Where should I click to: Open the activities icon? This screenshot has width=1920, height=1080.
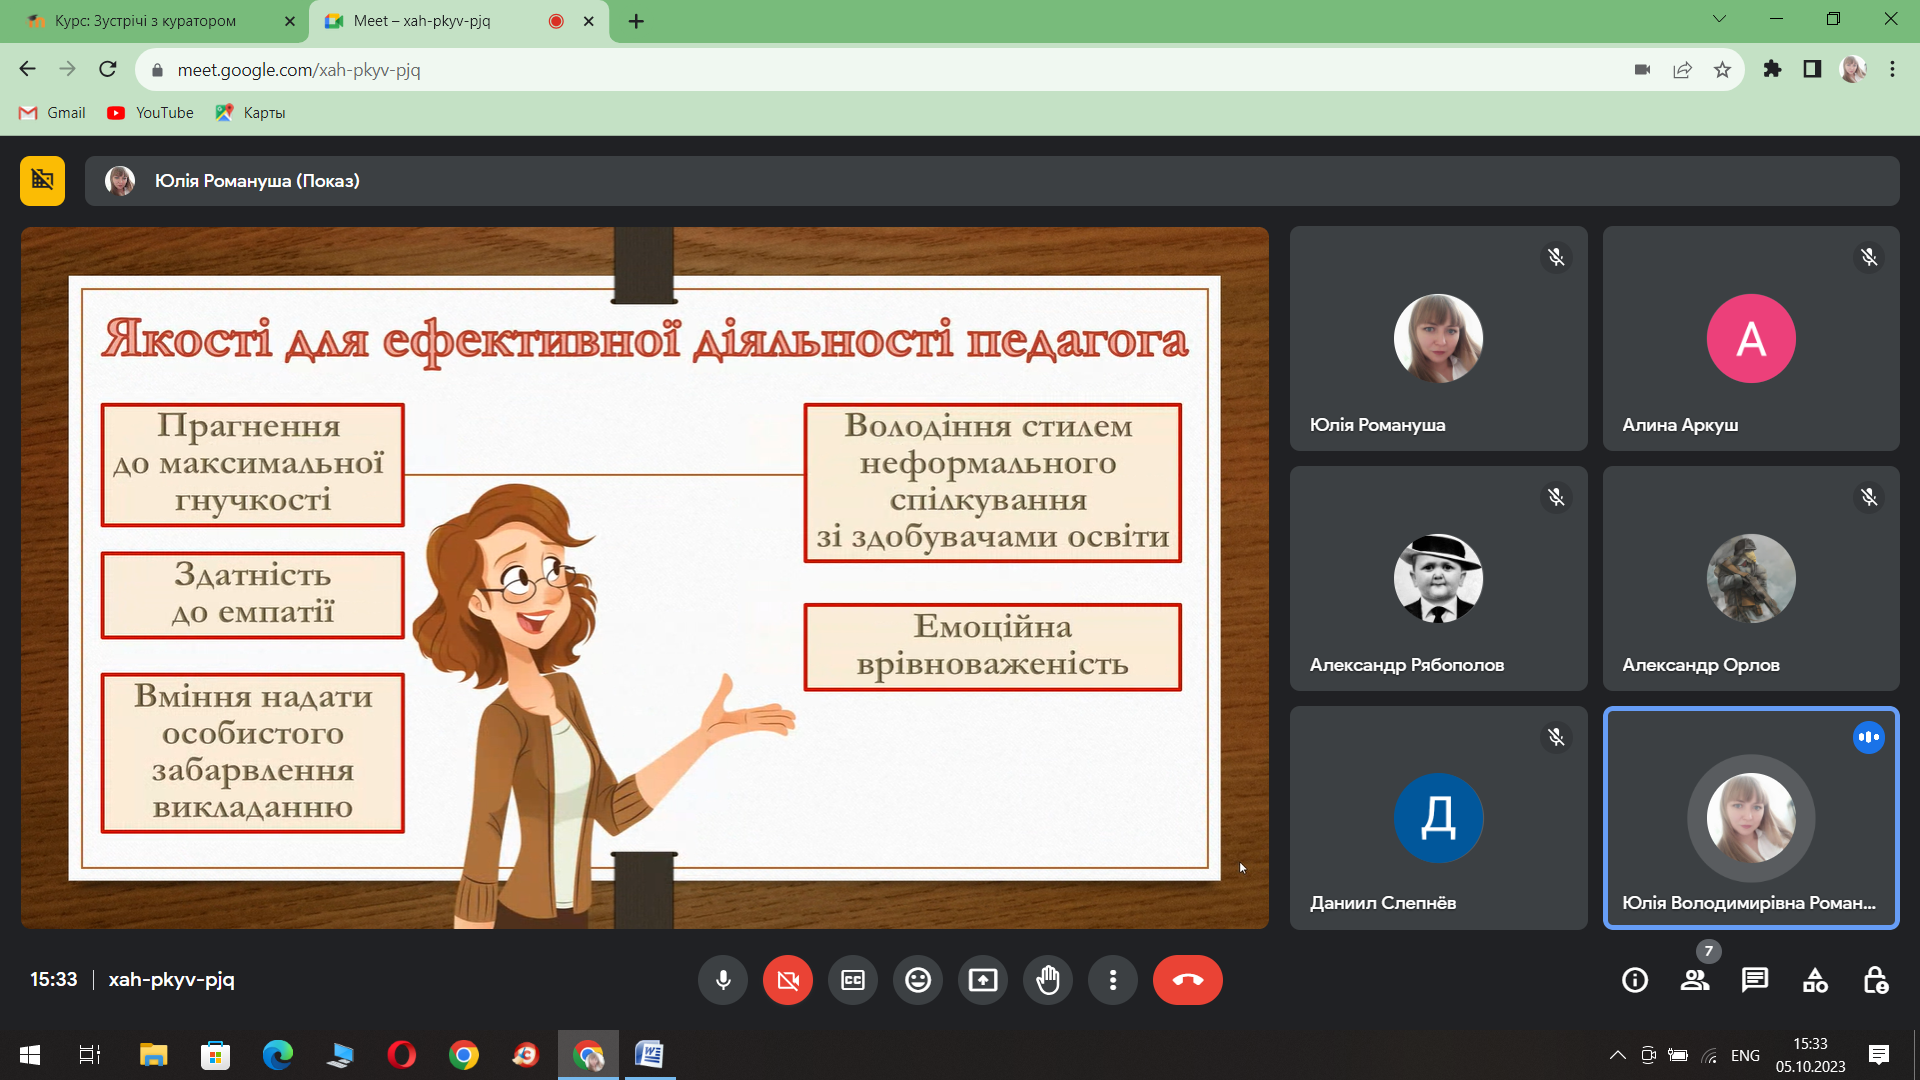coord(1815,980)
